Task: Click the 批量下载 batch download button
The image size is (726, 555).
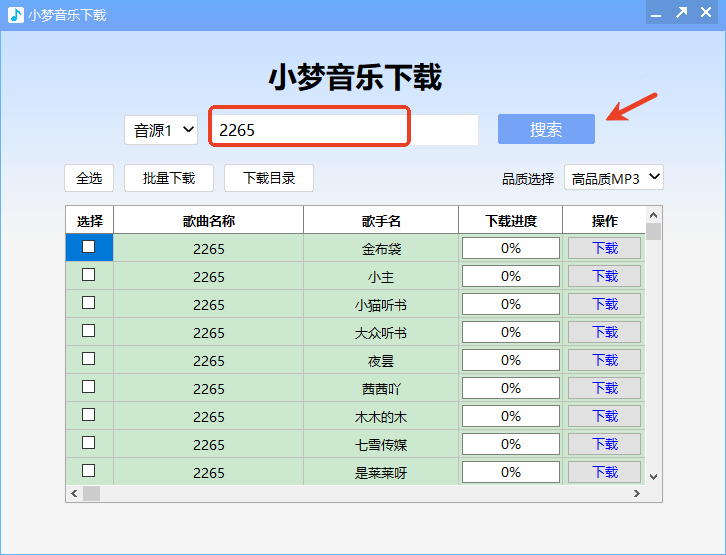Action: [x=168, y=178]
